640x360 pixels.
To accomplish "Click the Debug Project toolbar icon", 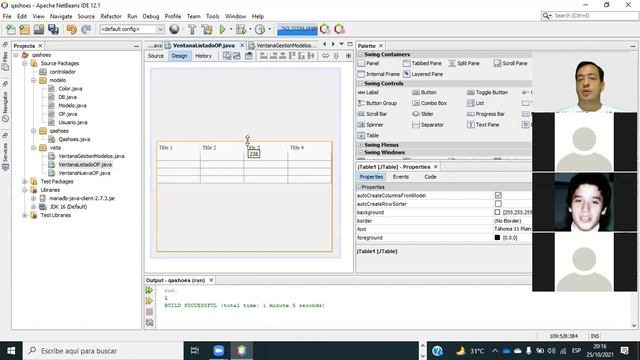I will coord(240,29).
